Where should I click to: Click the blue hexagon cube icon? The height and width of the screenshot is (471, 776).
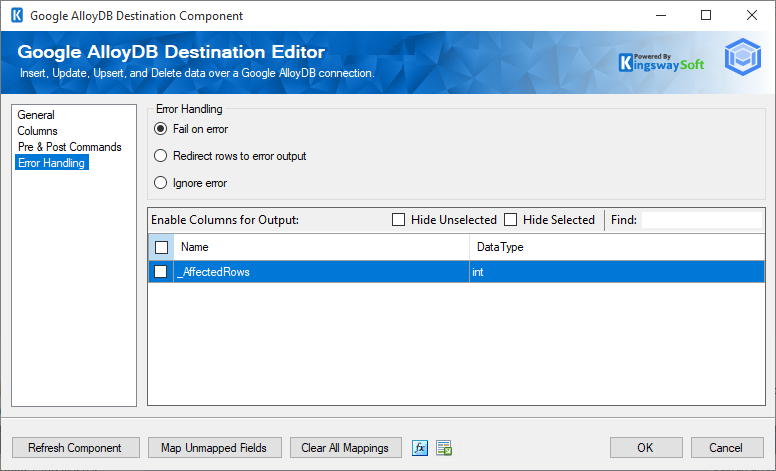coord(743,57)
